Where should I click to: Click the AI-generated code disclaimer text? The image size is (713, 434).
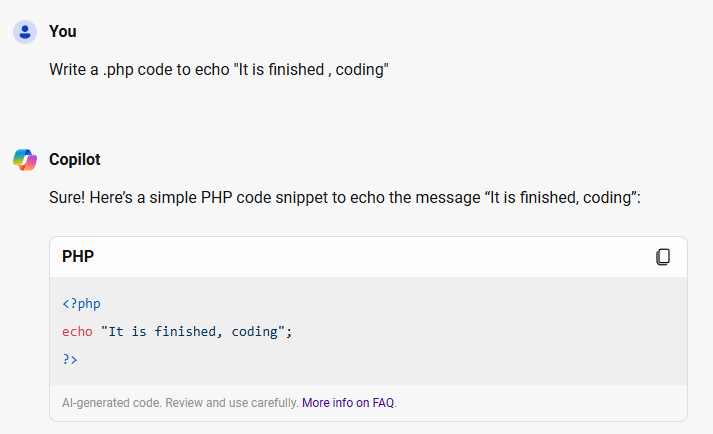pyautogui.click(x=180, y=403)
